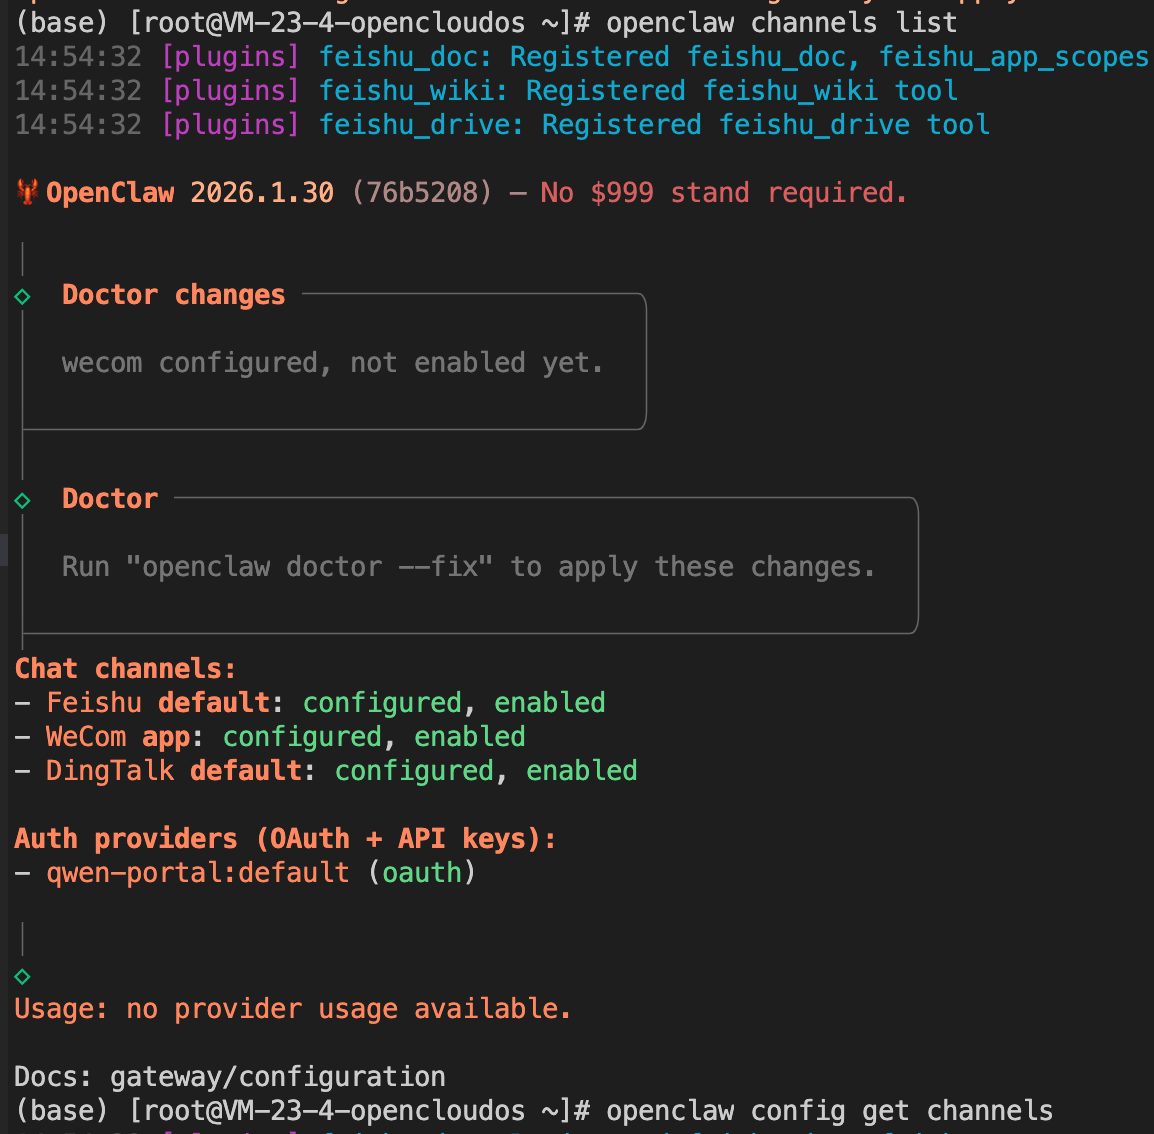Click diamond marker beside Doctor changes
This screenshot has height=1134, width=1154.
tap(22, 297)
